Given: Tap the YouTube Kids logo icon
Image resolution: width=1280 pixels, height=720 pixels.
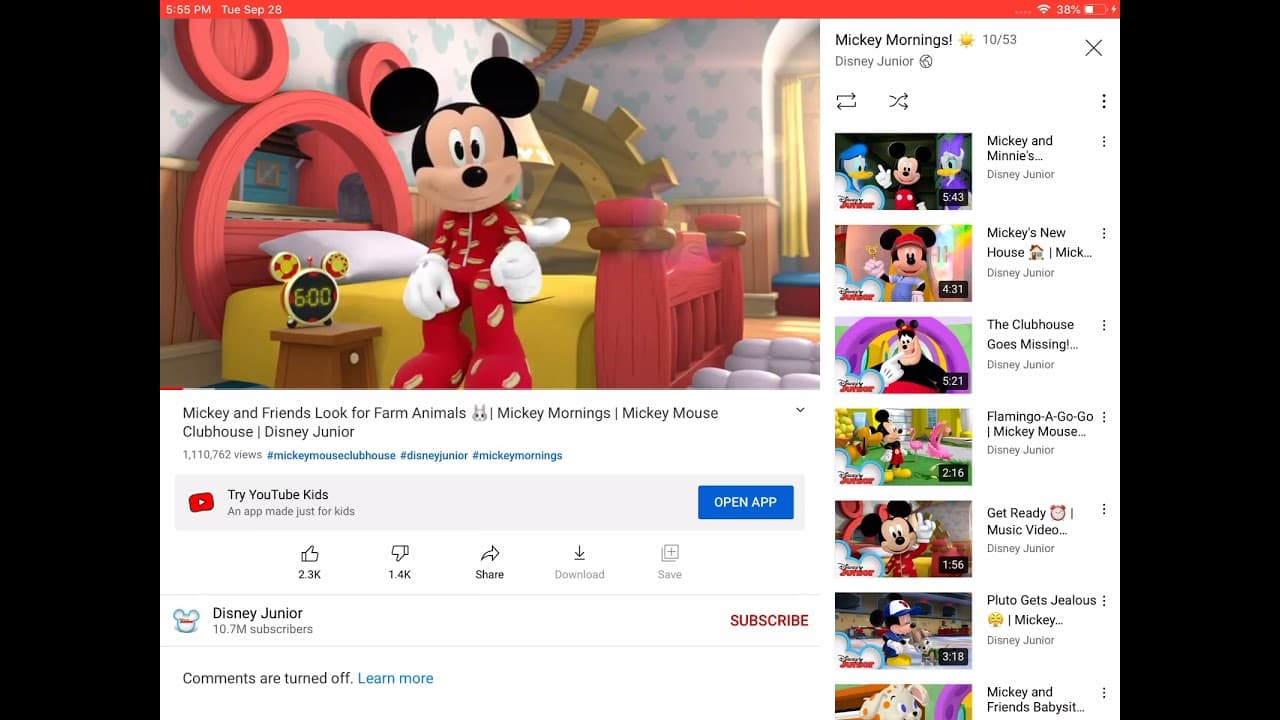Looking at the screenshot, I should [201, 503].
